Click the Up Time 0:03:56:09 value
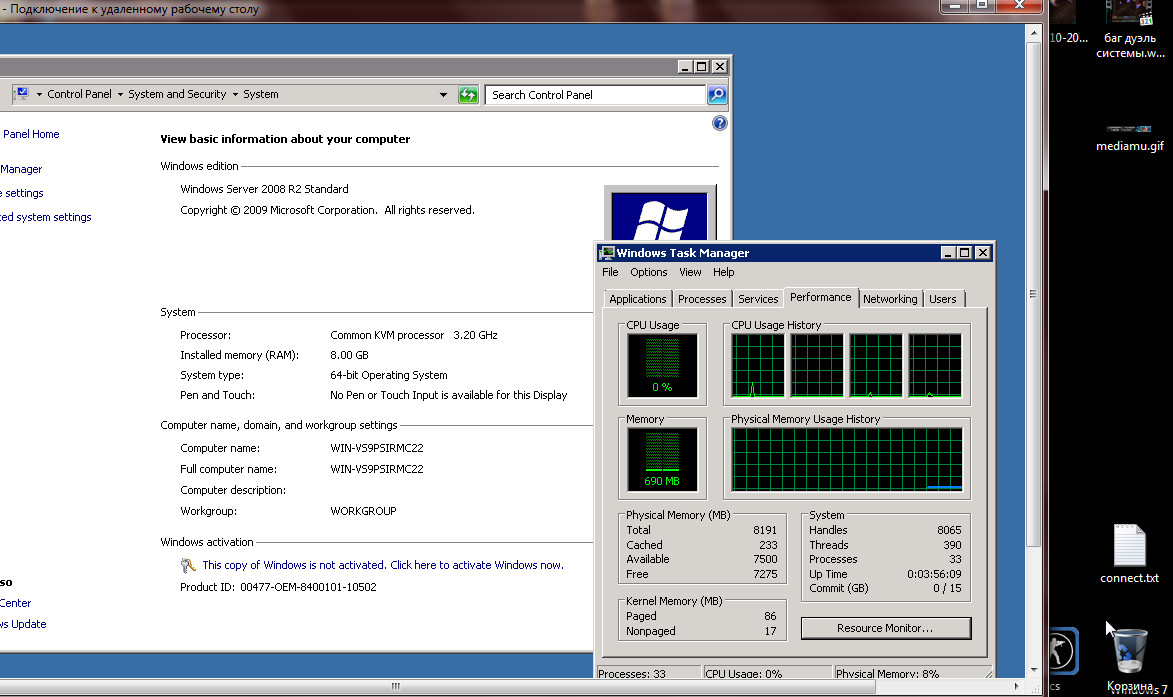 click(x=934, y=574)
